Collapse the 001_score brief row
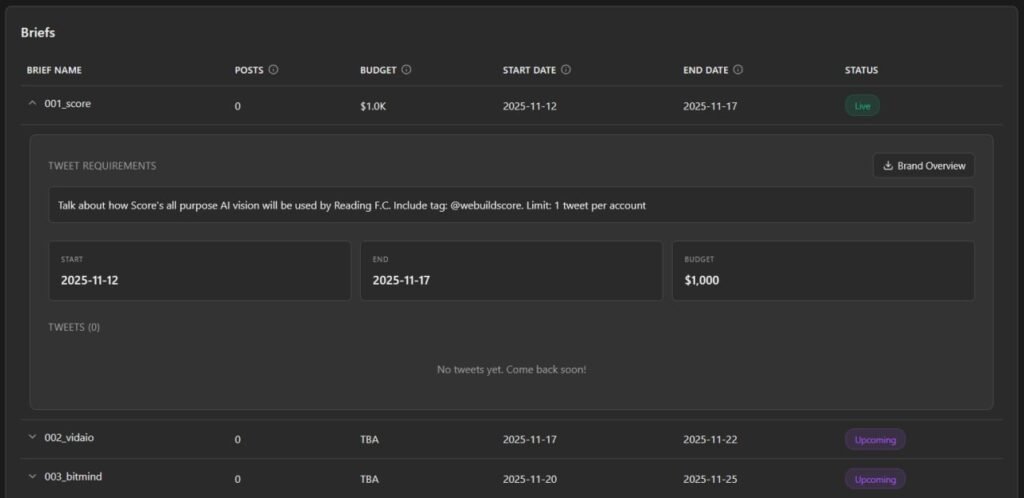Viewport: 1024px width, 498px height. pyautogui.click(x=32, y=103)
